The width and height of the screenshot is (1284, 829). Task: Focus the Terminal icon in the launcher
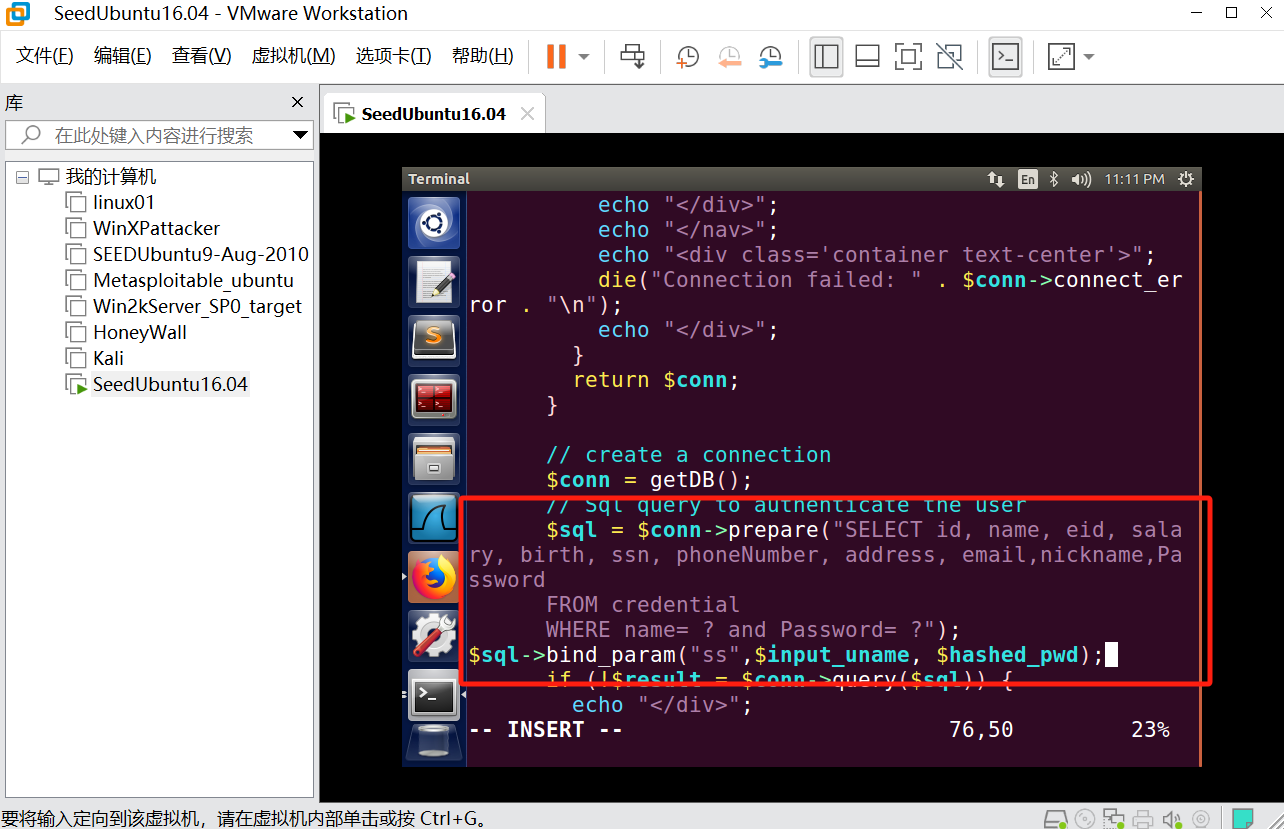point(434,695)
